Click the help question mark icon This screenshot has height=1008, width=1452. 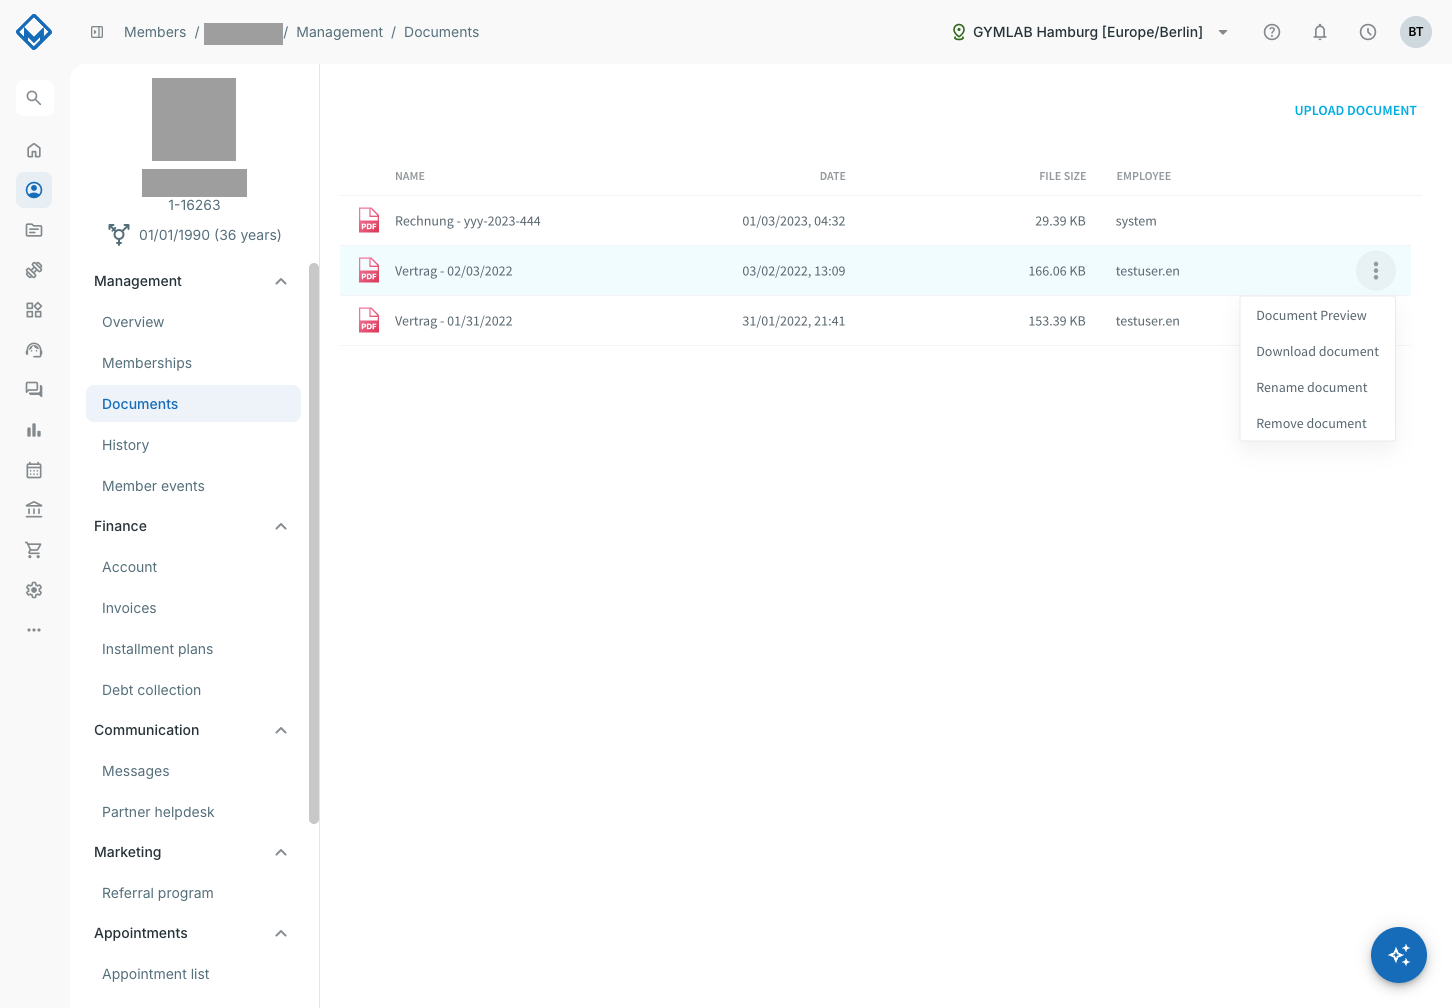[1272, 32]
